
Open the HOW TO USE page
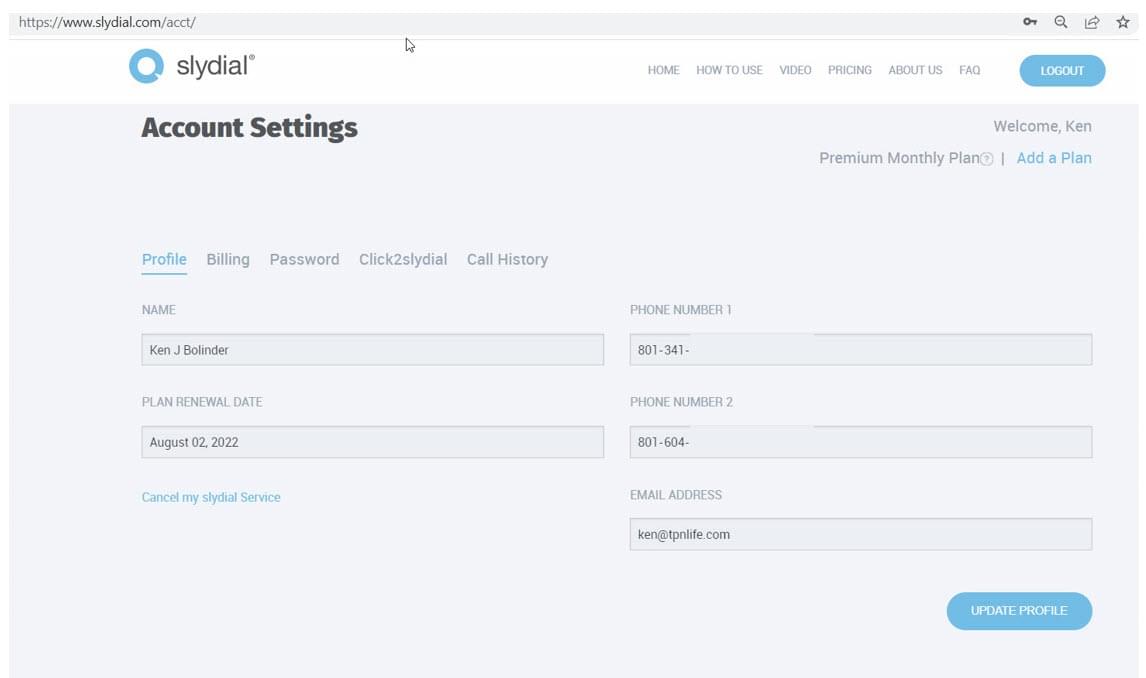729,70
